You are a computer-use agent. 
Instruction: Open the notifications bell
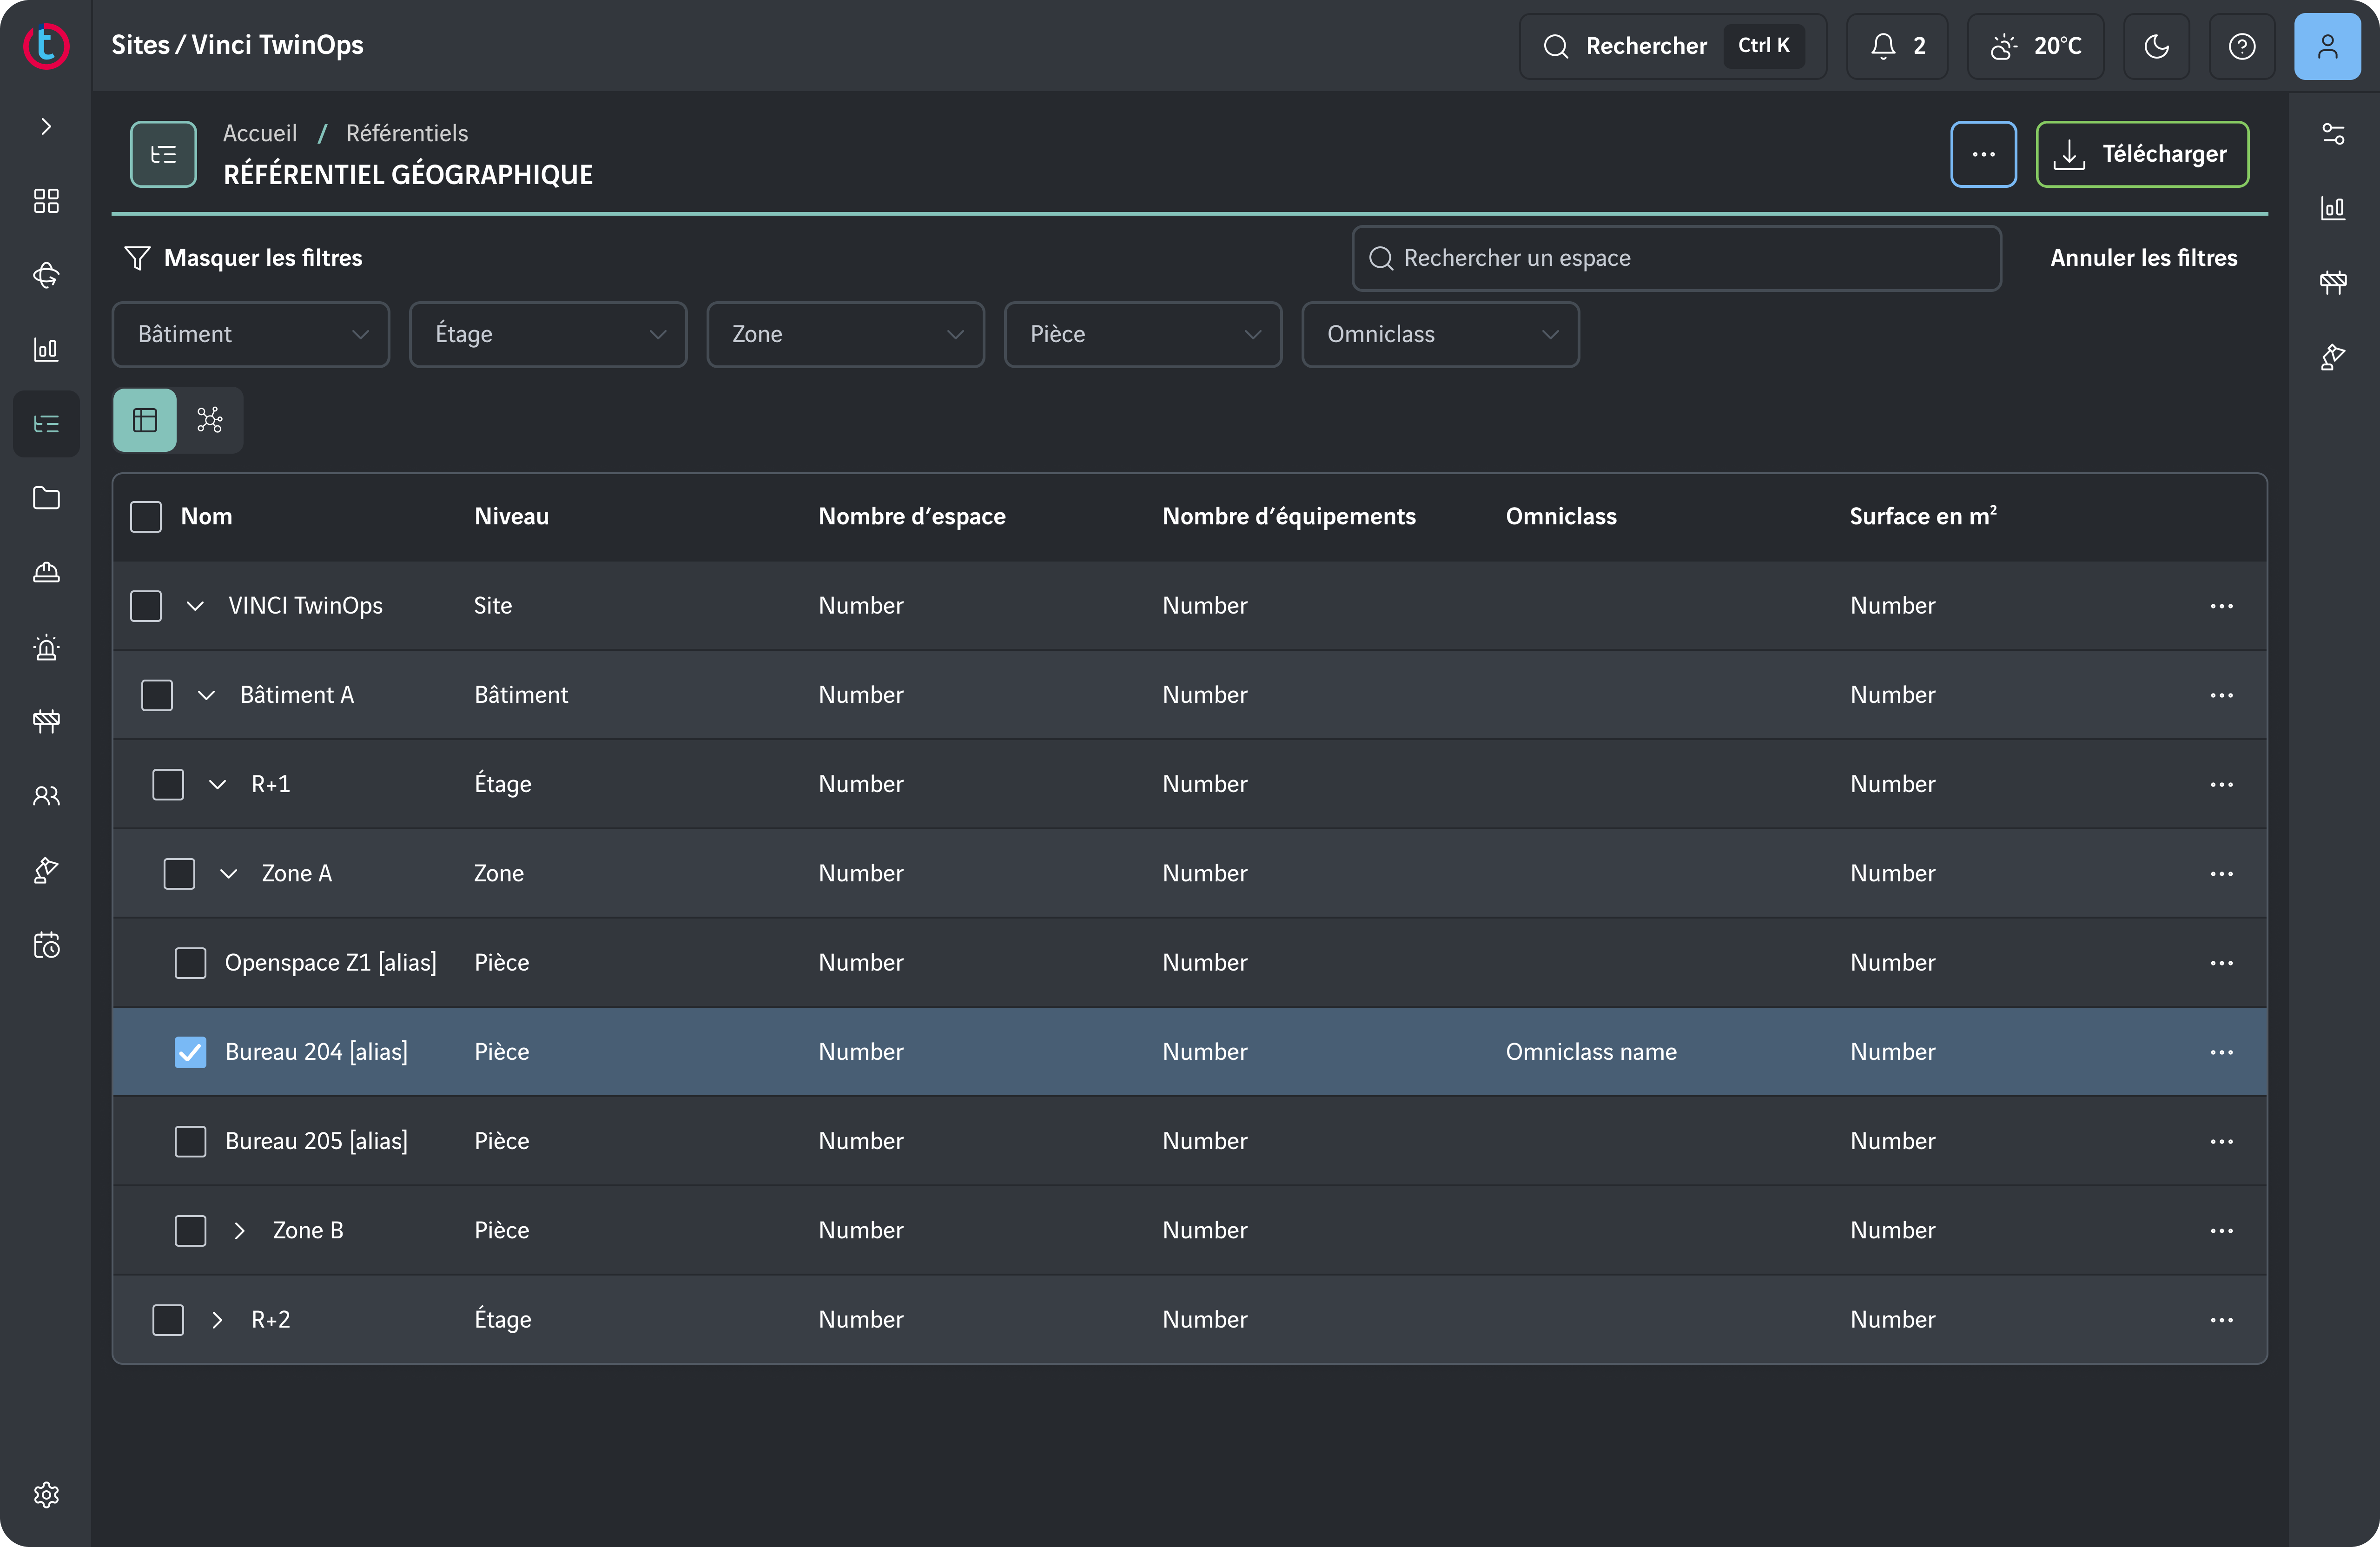click(x=1896, y=46)
